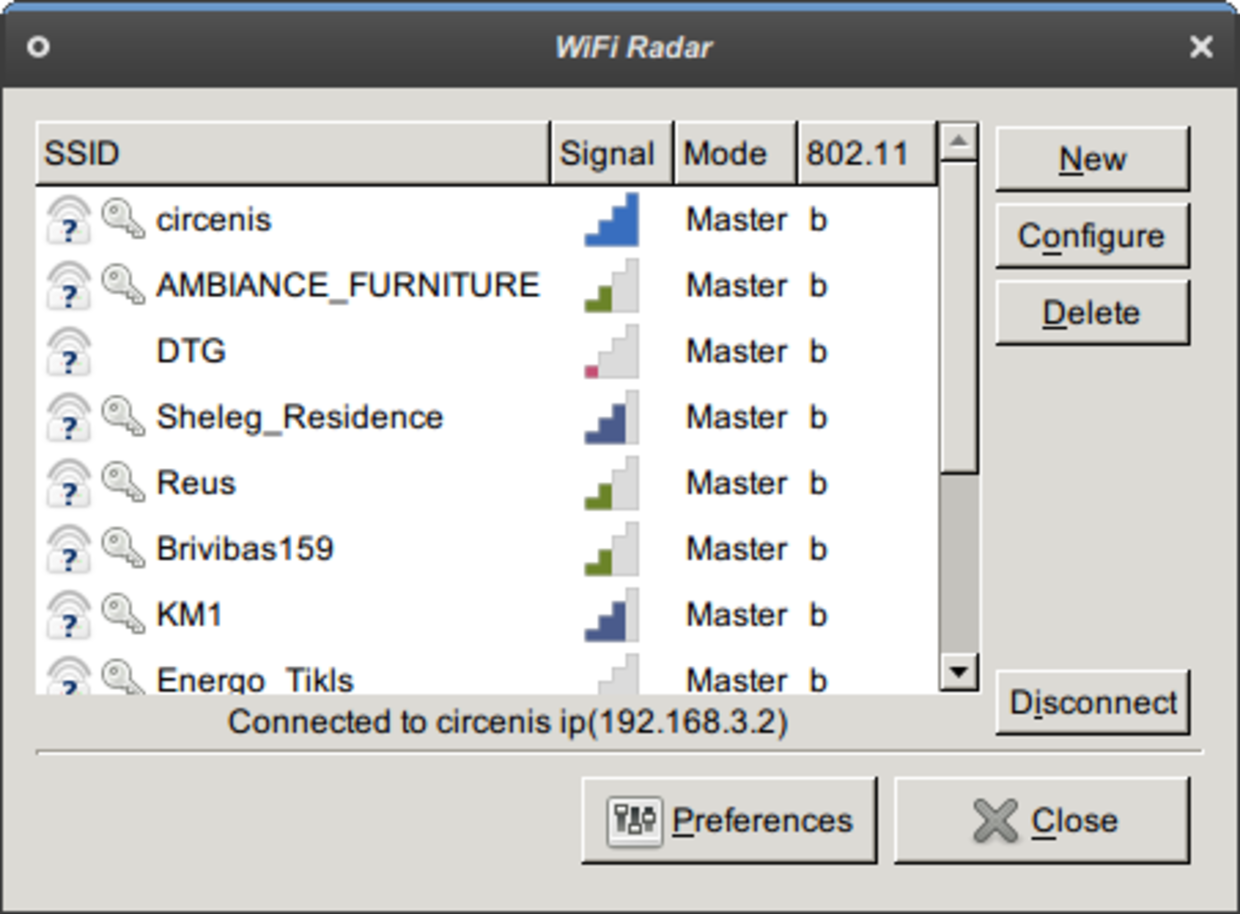
Task: Sort the list by Signal column
Action: [611, 154]
